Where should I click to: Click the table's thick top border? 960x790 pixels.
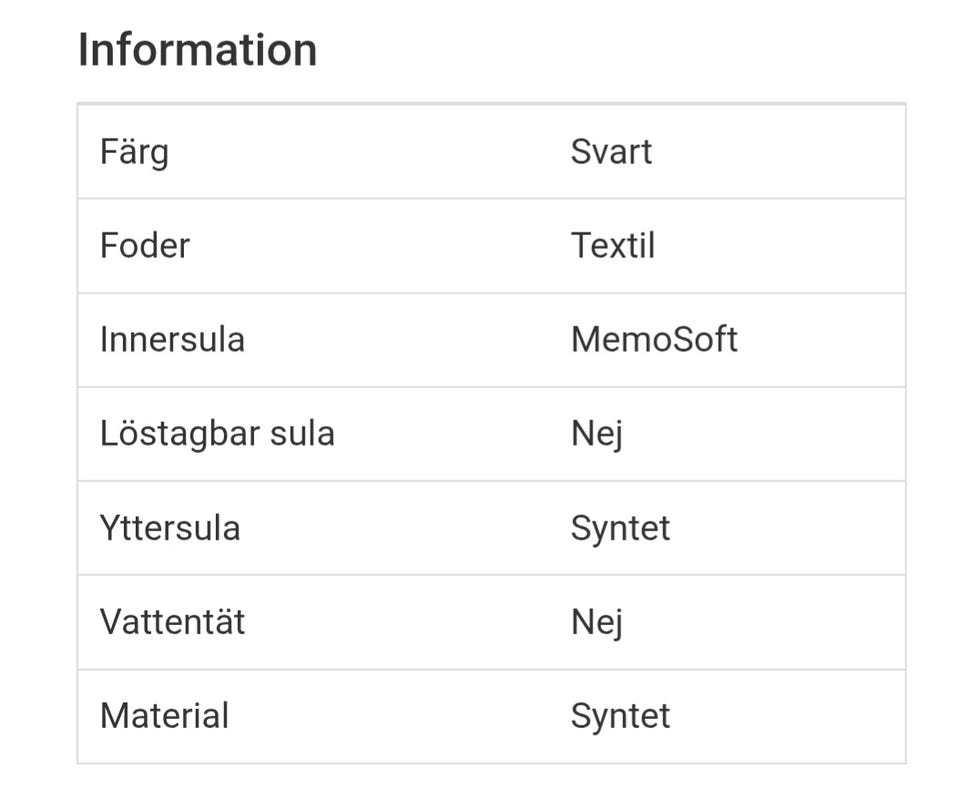pos(491,103)
